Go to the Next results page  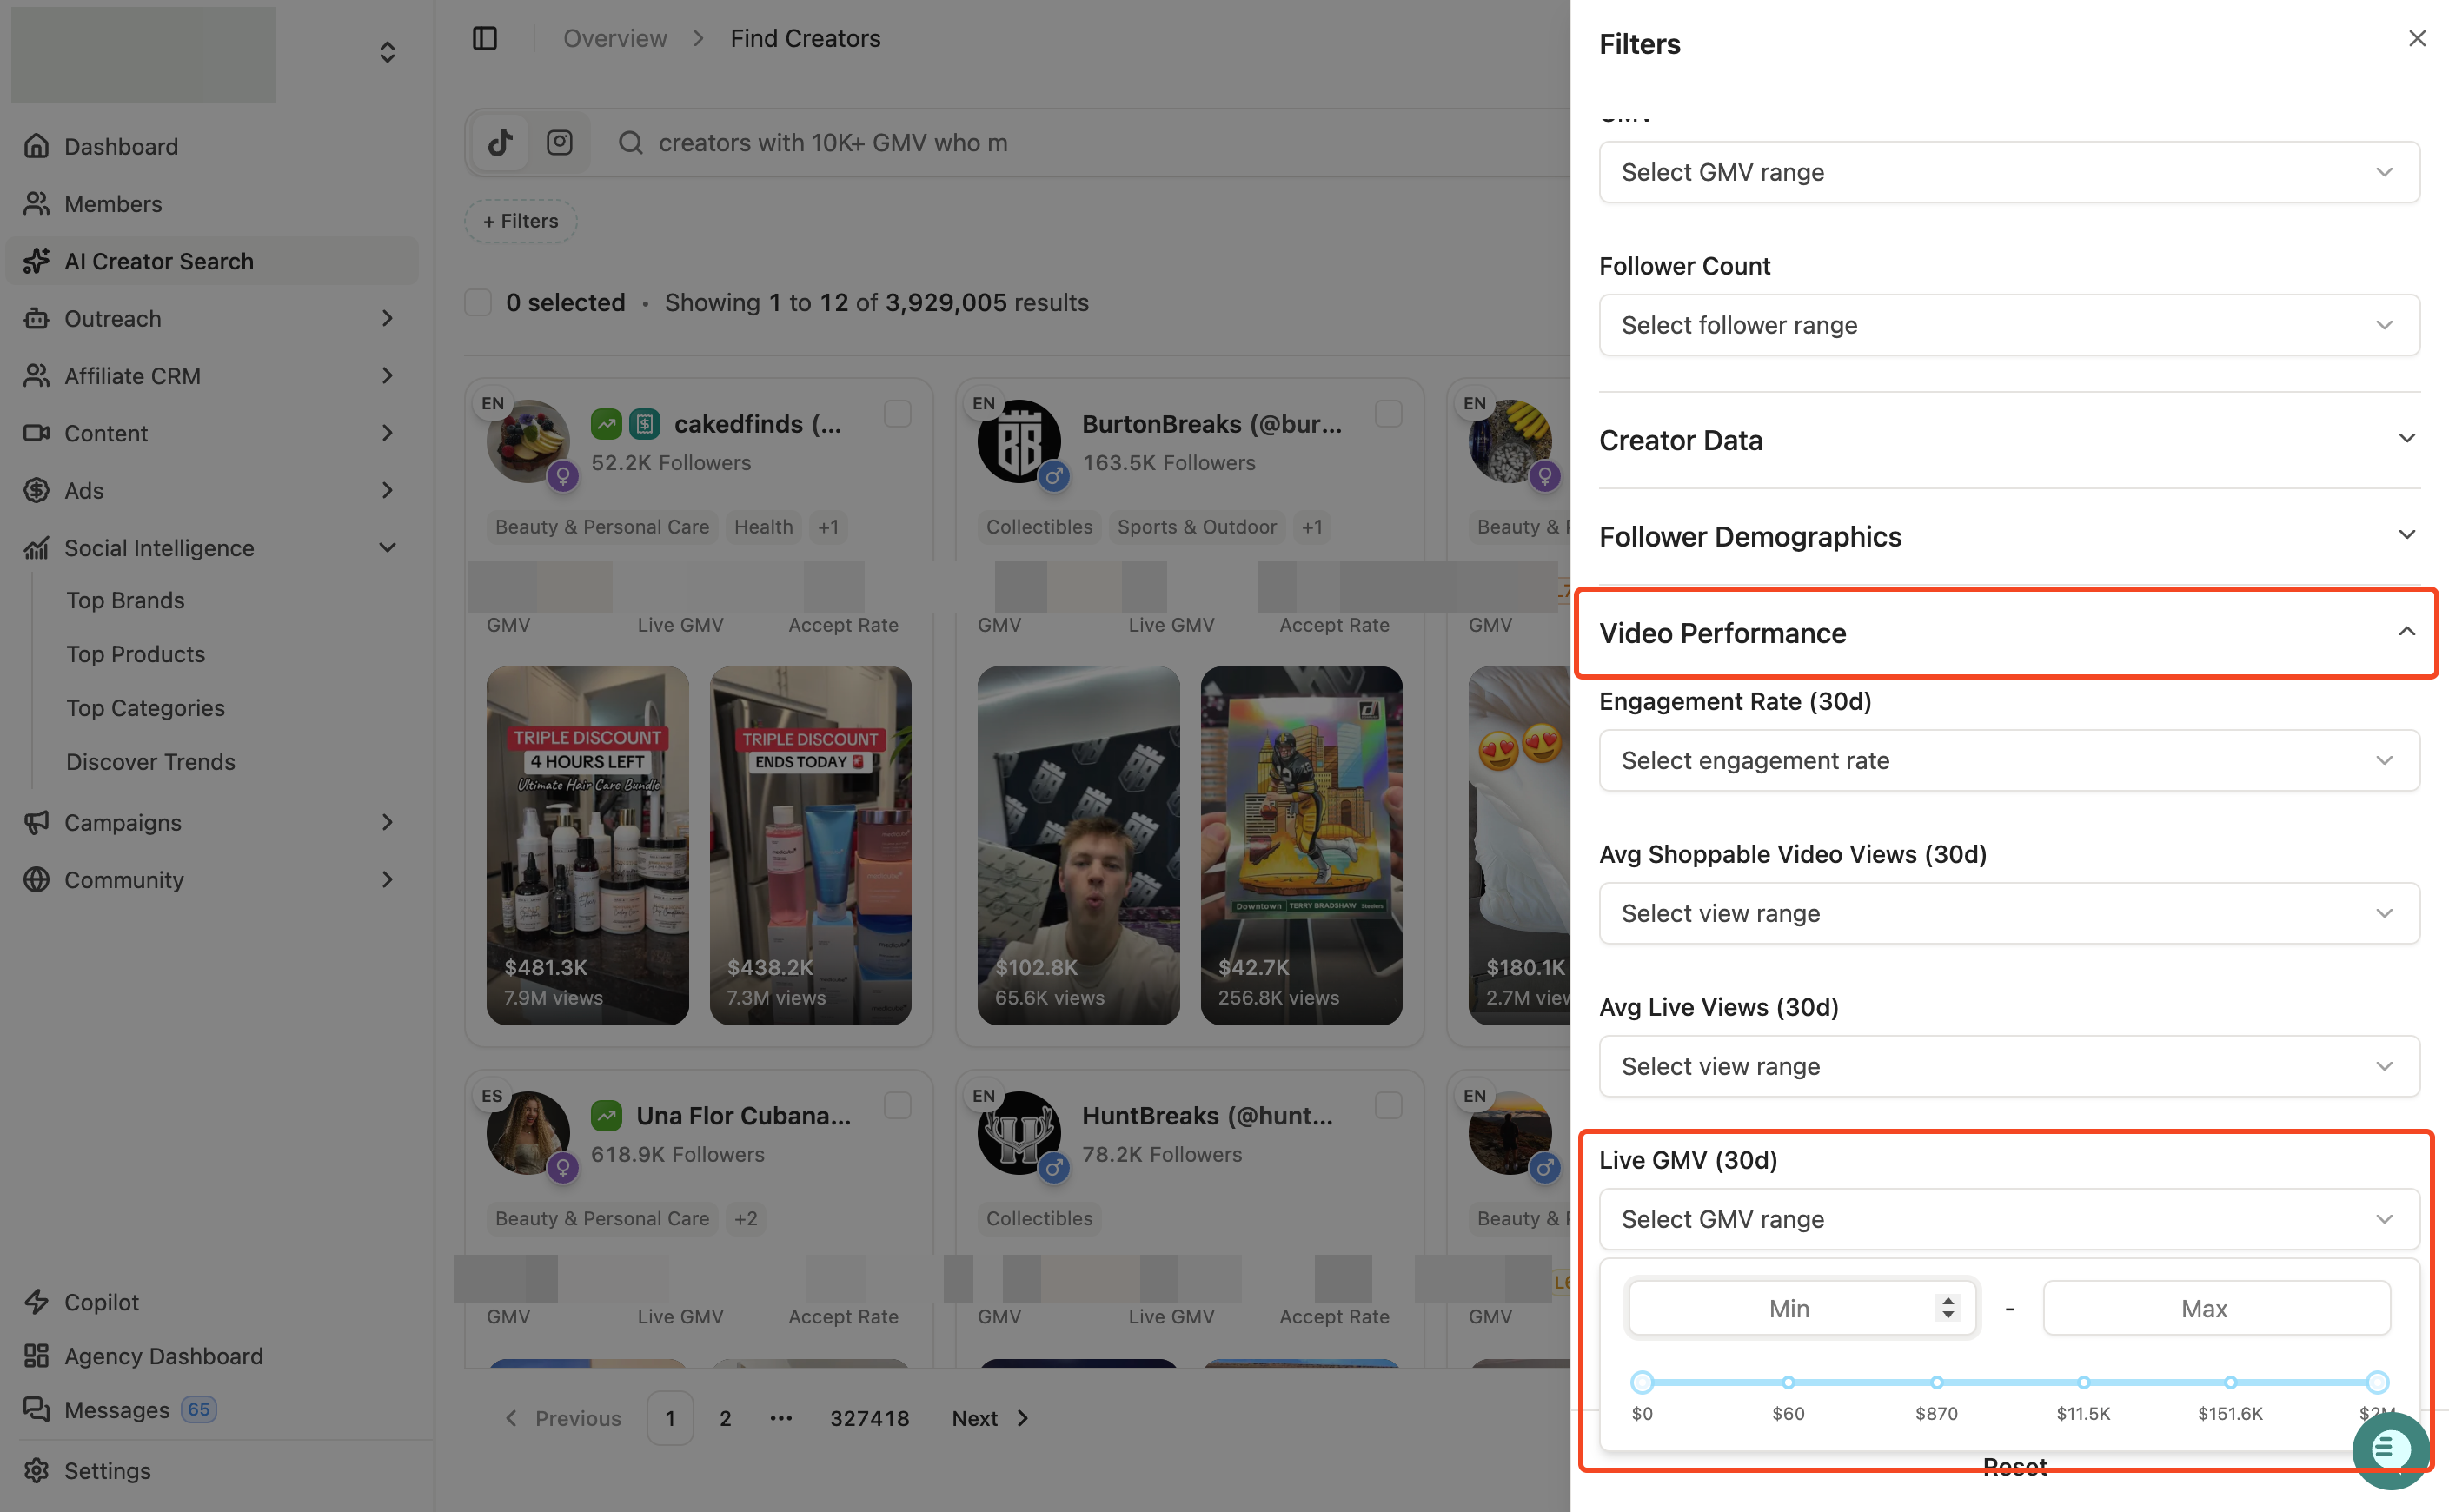click(990, 1418)
